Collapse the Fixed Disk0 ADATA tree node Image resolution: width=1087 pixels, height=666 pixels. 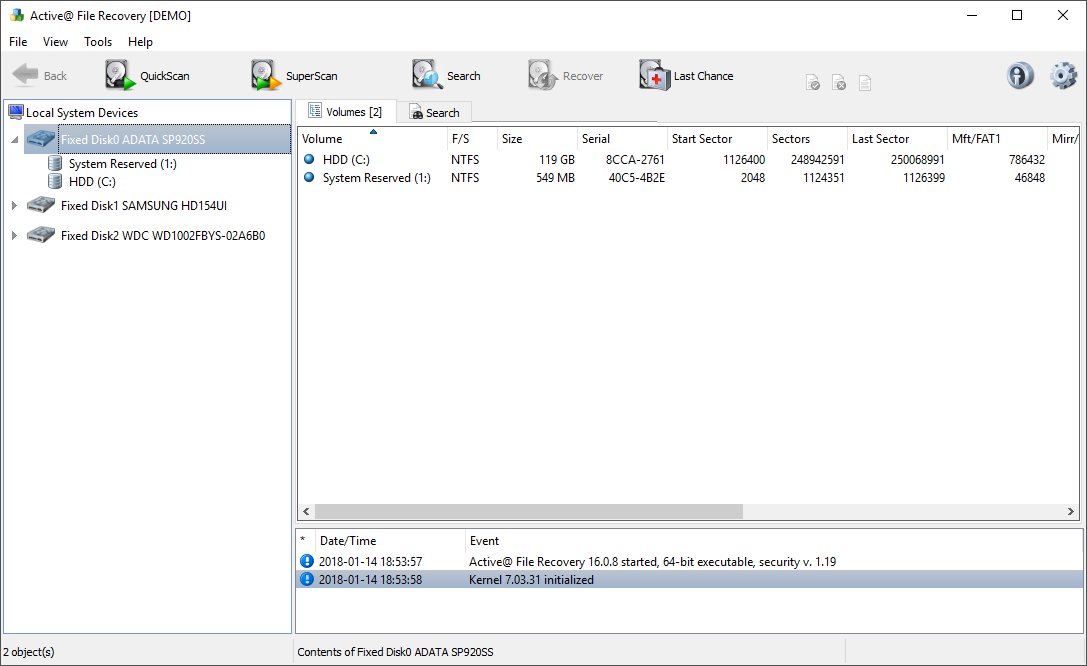(15, 140)
